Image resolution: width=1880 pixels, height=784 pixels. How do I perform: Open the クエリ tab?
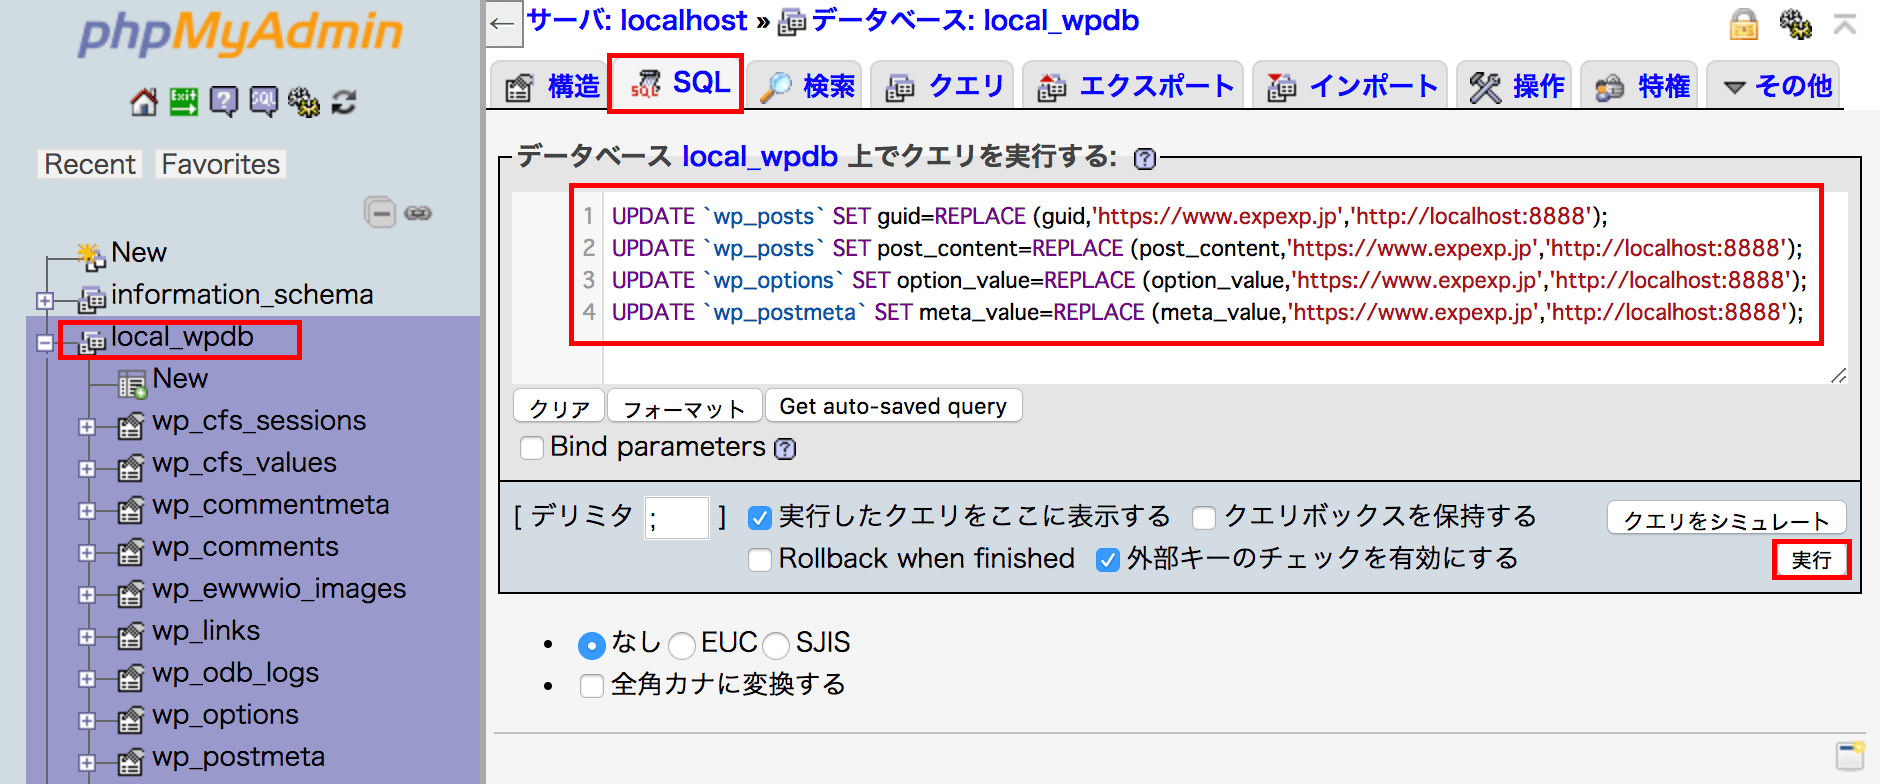943,86
